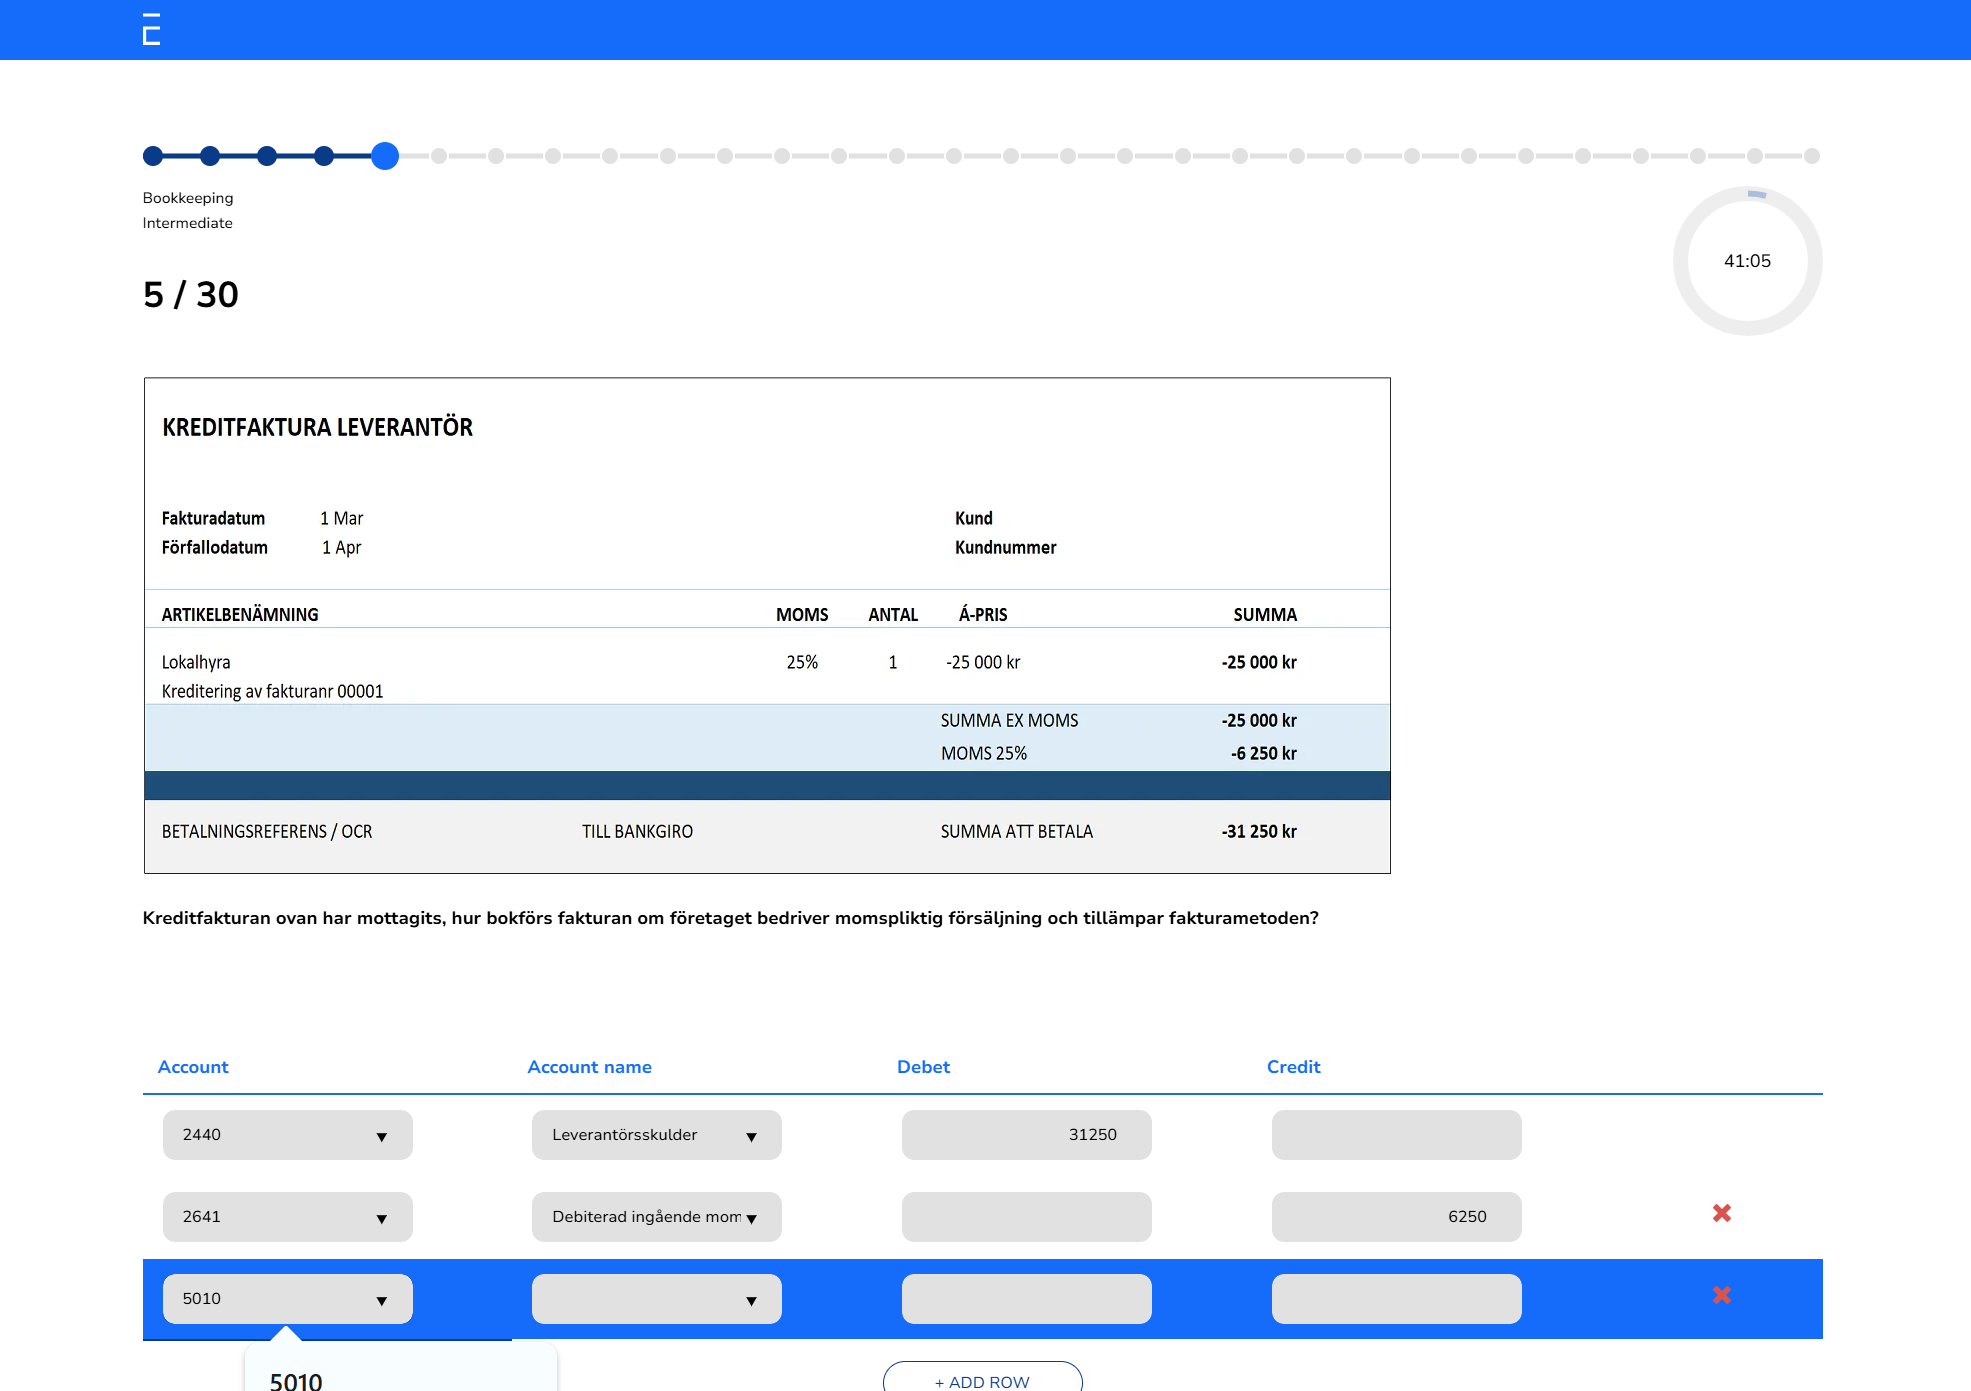Edit the Credit value 6250

click(x=1396, y=1217)
